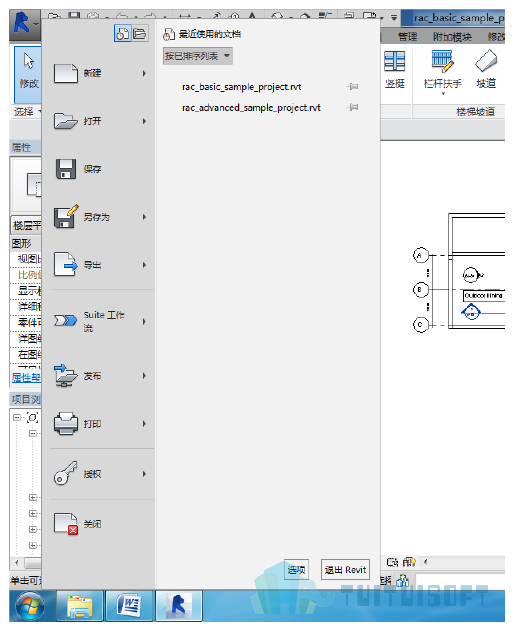This screenshot has width=514, height=632.
Task: Switch to Revit in the taskbar
Action: pos(179,606)
